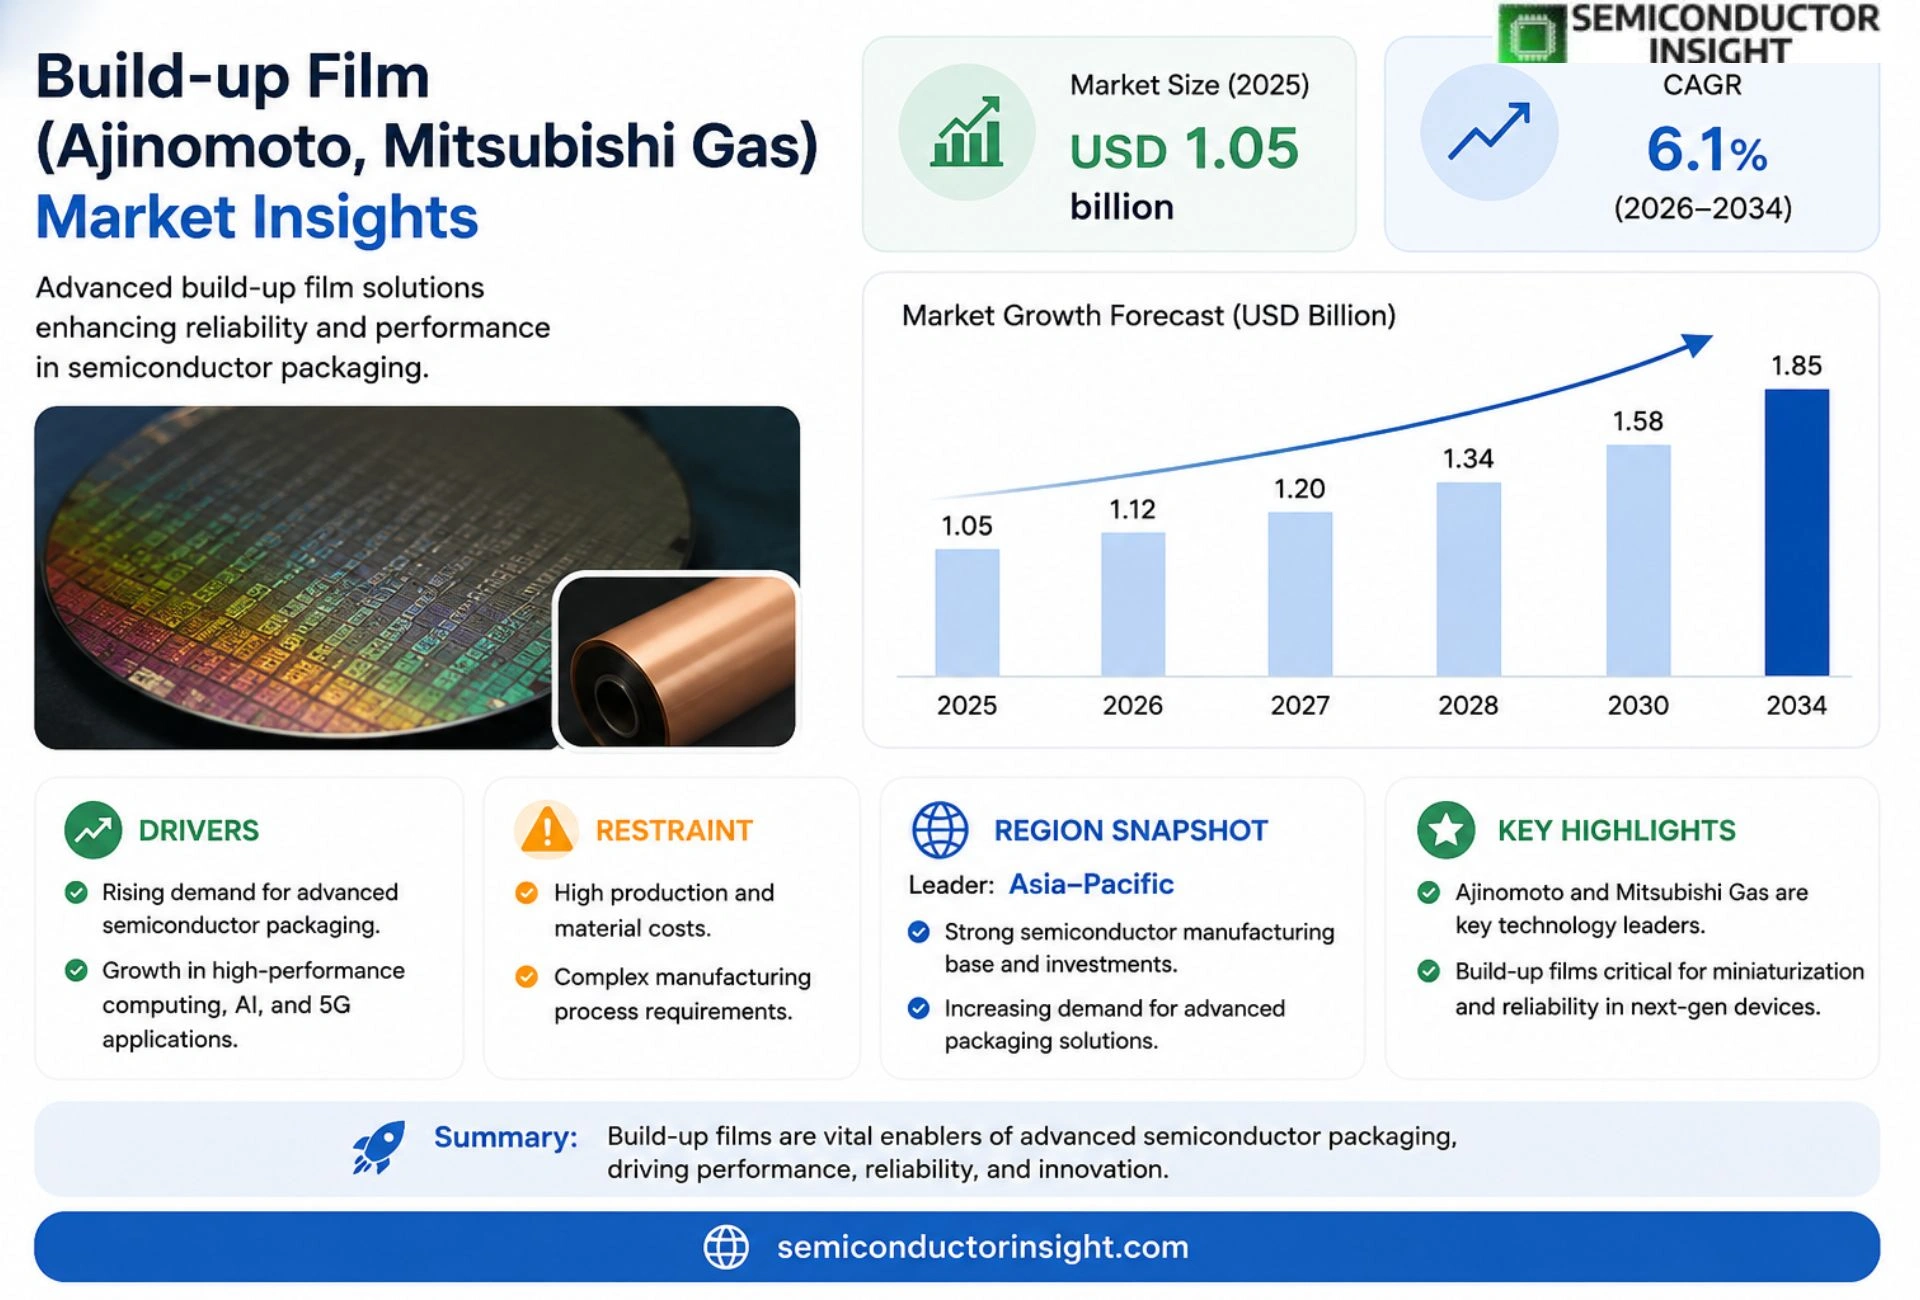The width and height of the screenshot is (1920, 1300).
Task: Click the REGION SNAPSHOT heading
Action: point(1131,830)
